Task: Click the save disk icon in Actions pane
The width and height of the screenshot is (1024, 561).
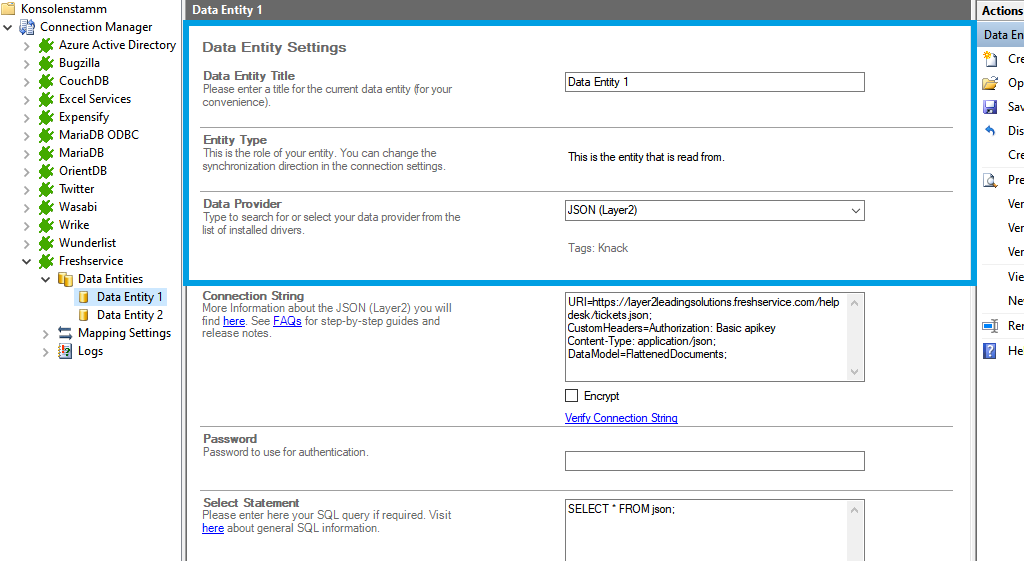Action: (x=991, y=107)
